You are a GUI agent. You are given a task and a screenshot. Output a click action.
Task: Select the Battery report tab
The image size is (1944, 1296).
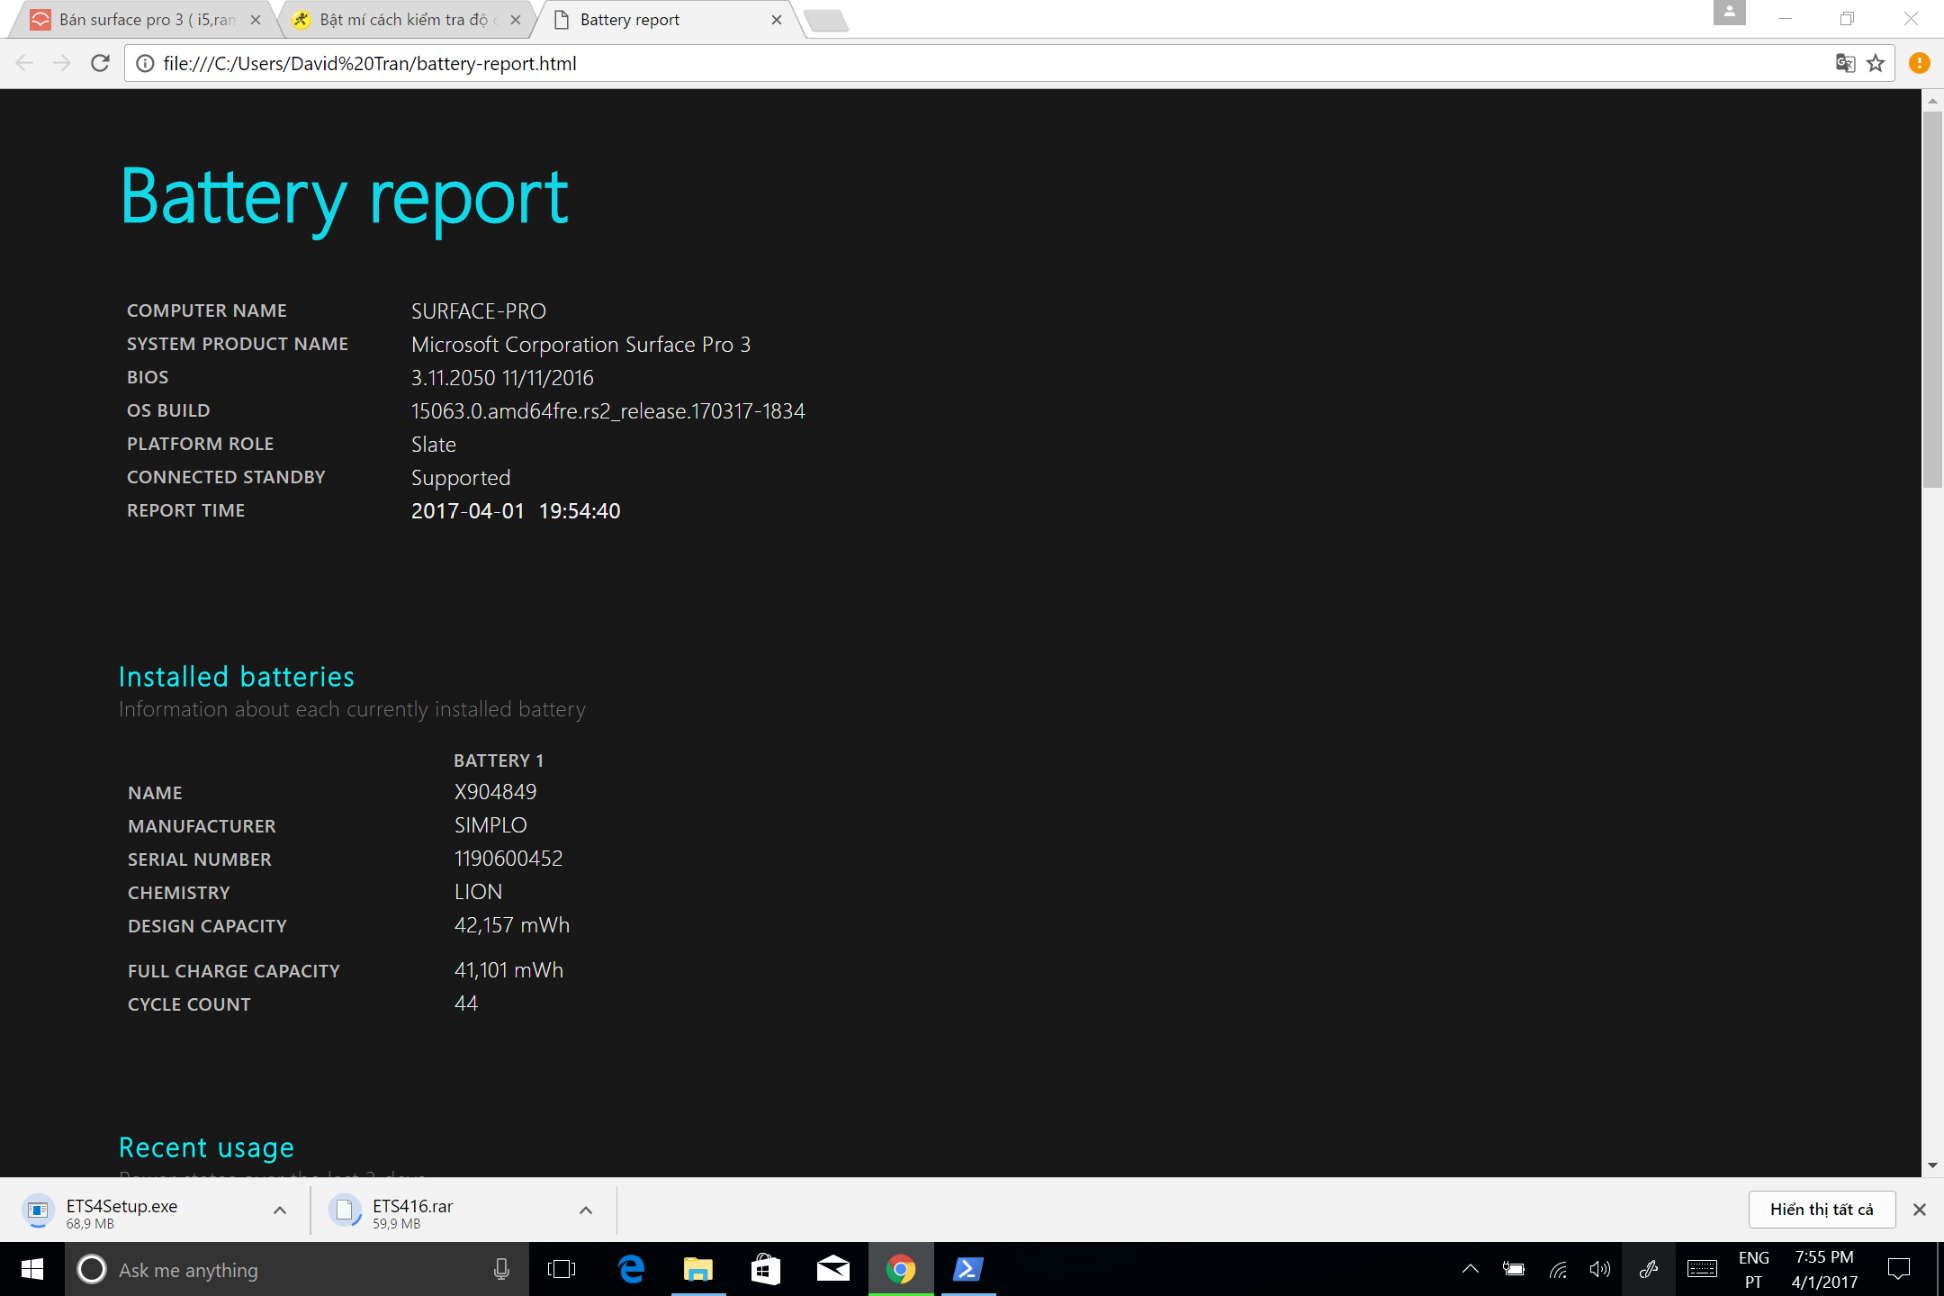(x=665, y=19)
